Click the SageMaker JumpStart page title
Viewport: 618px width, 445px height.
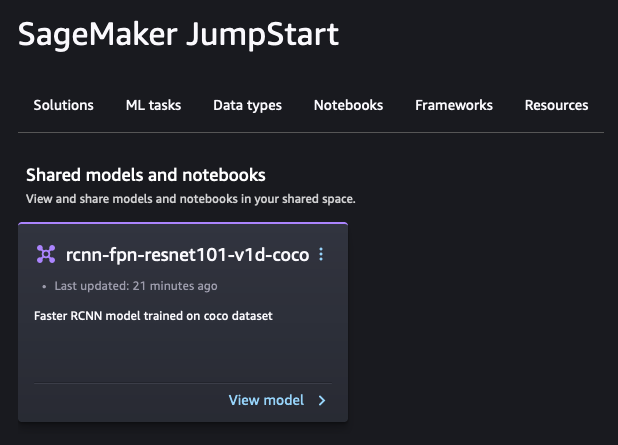click(179, 35)
